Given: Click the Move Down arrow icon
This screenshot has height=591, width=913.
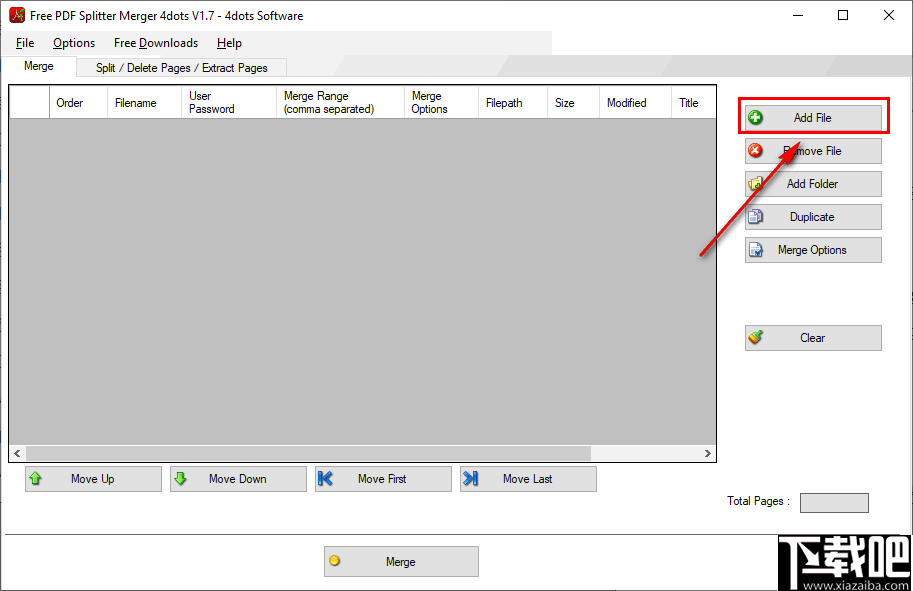Looking at the screenshot, I should [182, 478].
